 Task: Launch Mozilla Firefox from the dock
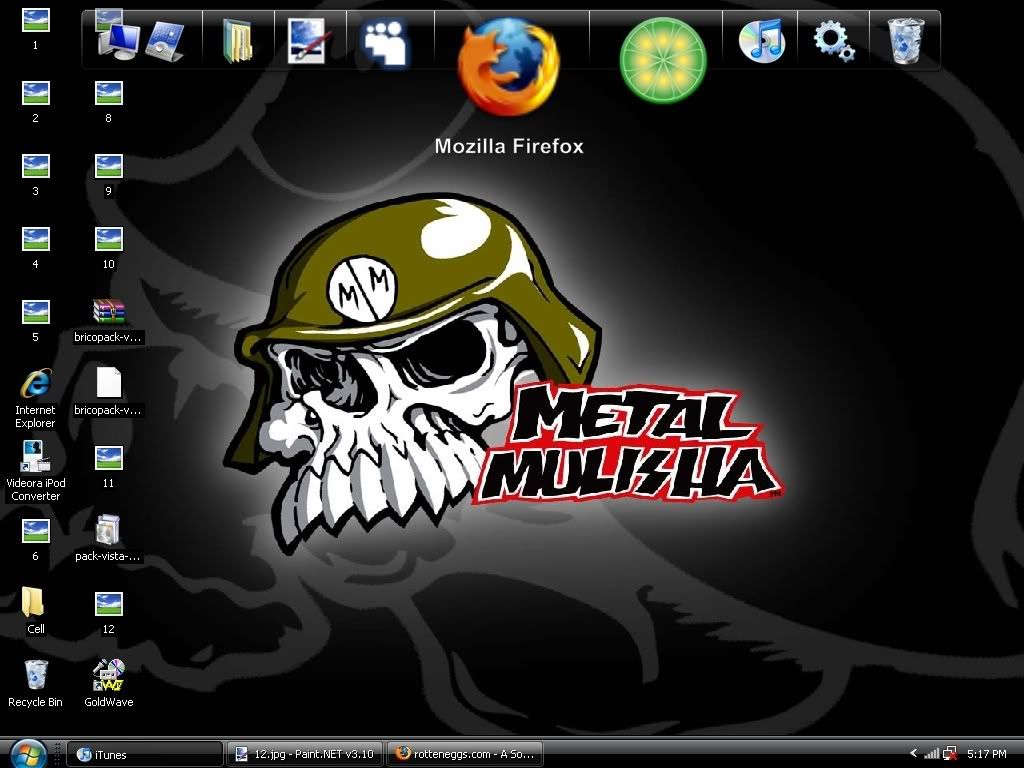[x=509, y=65]
